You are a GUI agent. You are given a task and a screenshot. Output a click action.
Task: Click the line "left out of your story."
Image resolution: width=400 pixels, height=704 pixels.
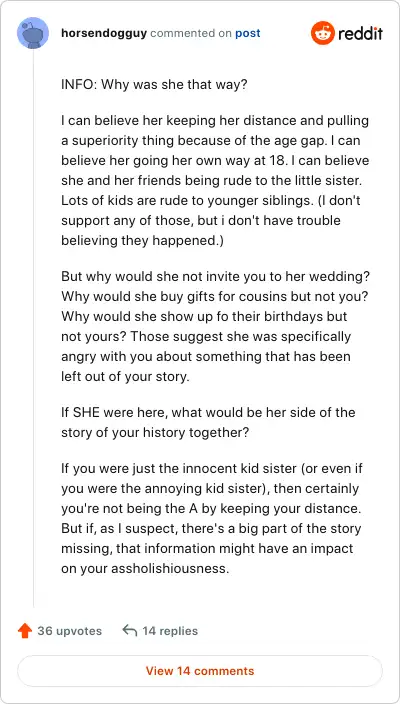tap(125, 376)
